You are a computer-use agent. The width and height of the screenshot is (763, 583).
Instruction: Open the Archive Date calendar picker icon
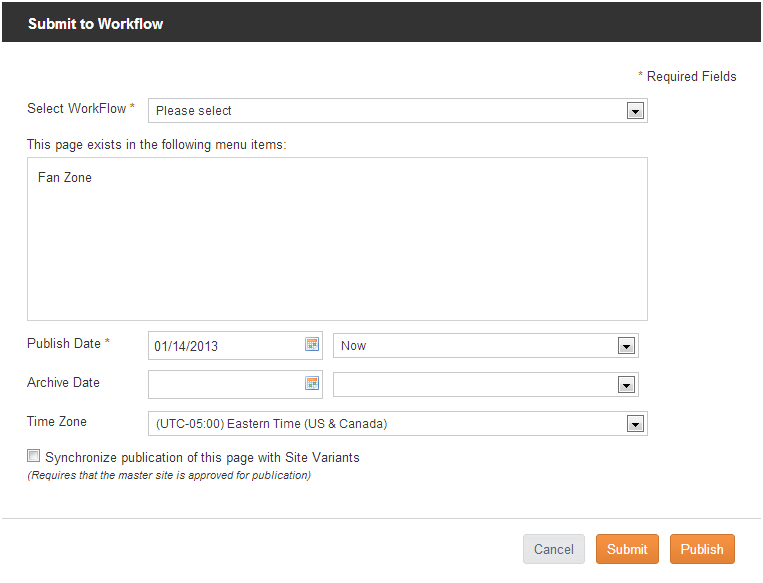pos(312,383)
